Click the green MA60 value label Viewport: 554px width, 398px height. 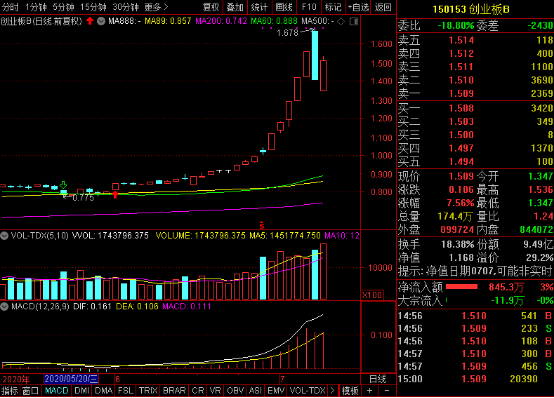point(274,21)
